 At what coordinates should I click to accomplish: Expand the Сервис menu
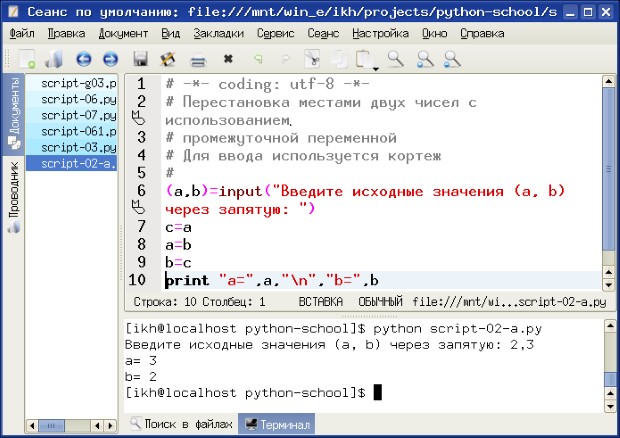tap(275, 33)
